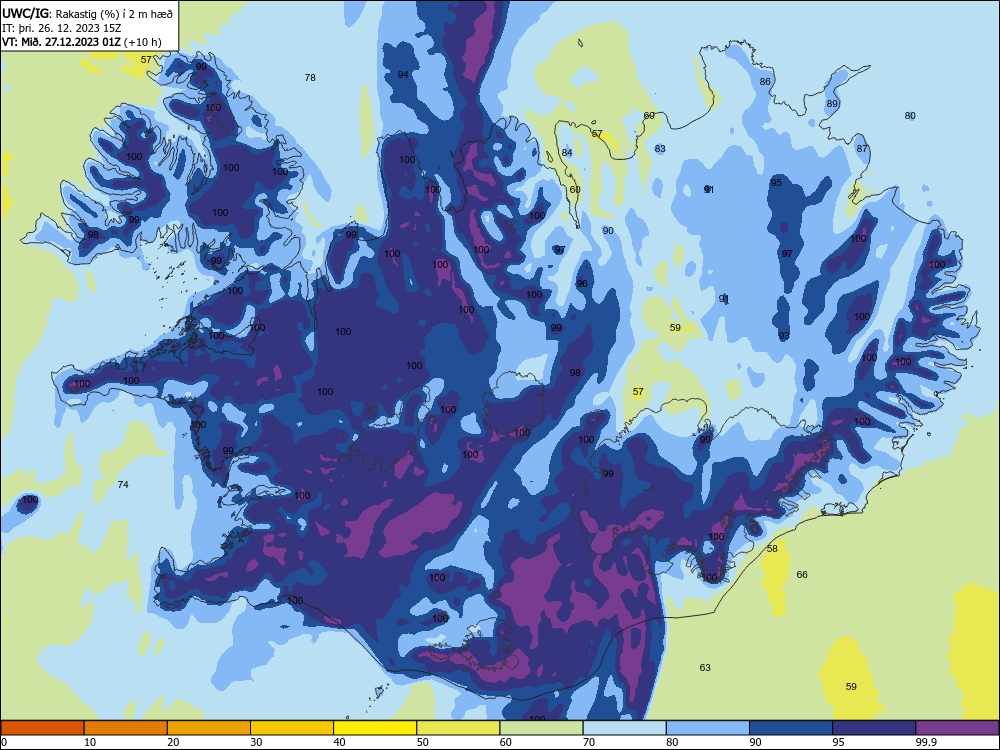This screenshot has height=750, width=1000.
Task: Click the map reading '83'
Action: coord(660,149)
